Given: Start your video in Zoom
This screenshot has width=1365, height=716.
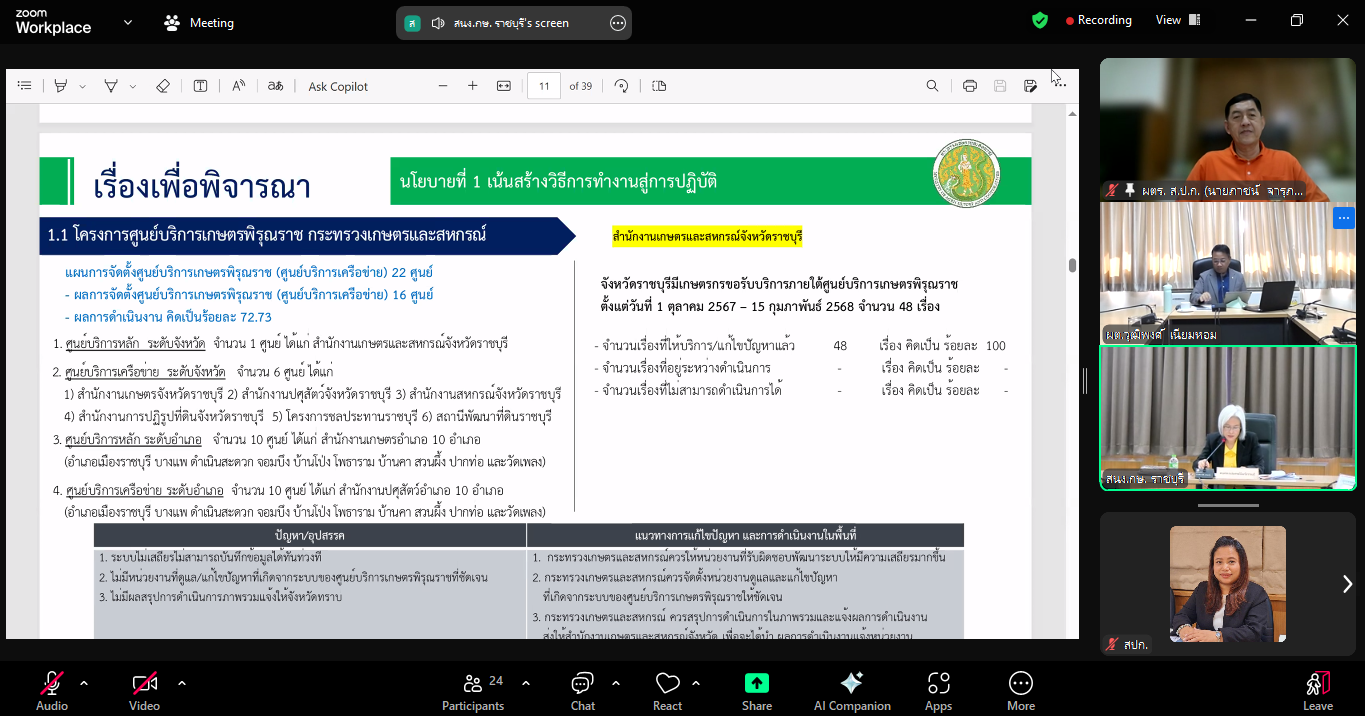Looking at the screenshot, I should [x=144, y=690].
